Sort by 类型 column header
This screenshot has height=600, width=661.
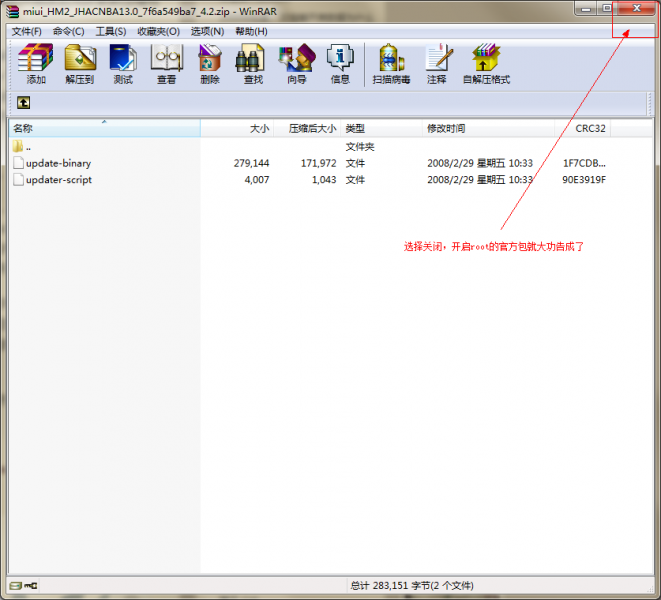pos(382,128)
